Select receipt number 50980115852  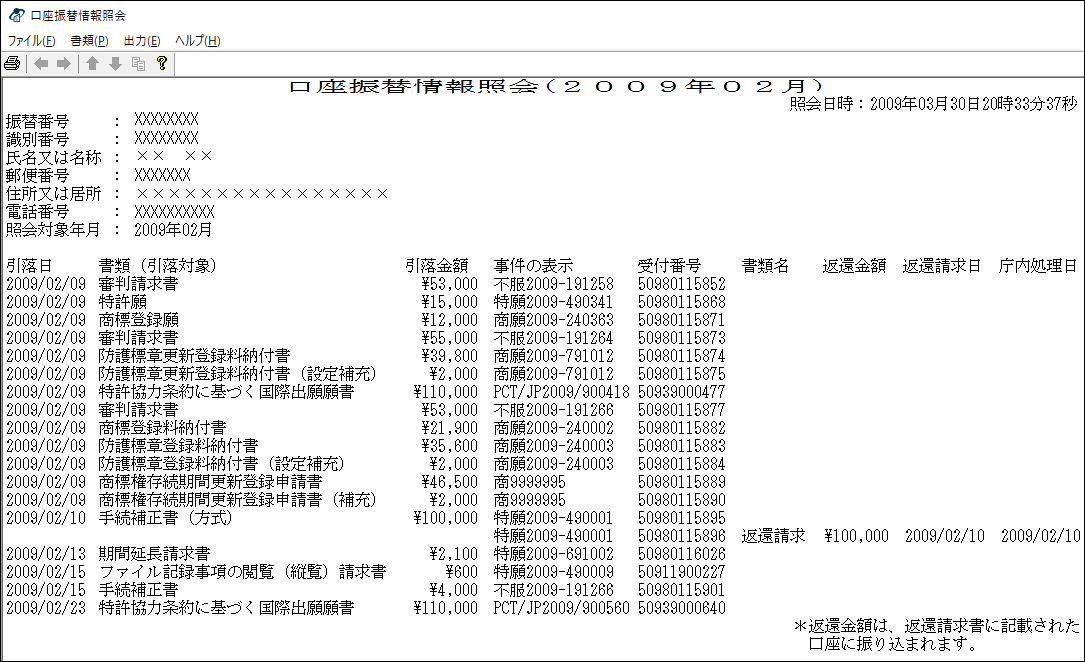point(681,284)
